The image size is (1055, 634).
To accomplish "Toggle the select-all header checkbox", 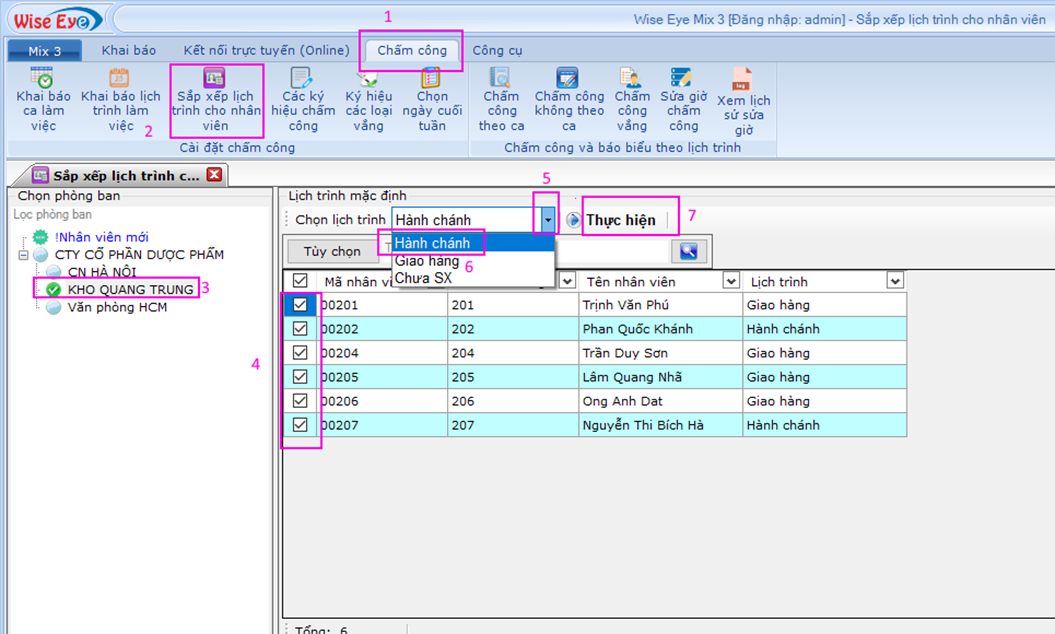I will point(300,282).
